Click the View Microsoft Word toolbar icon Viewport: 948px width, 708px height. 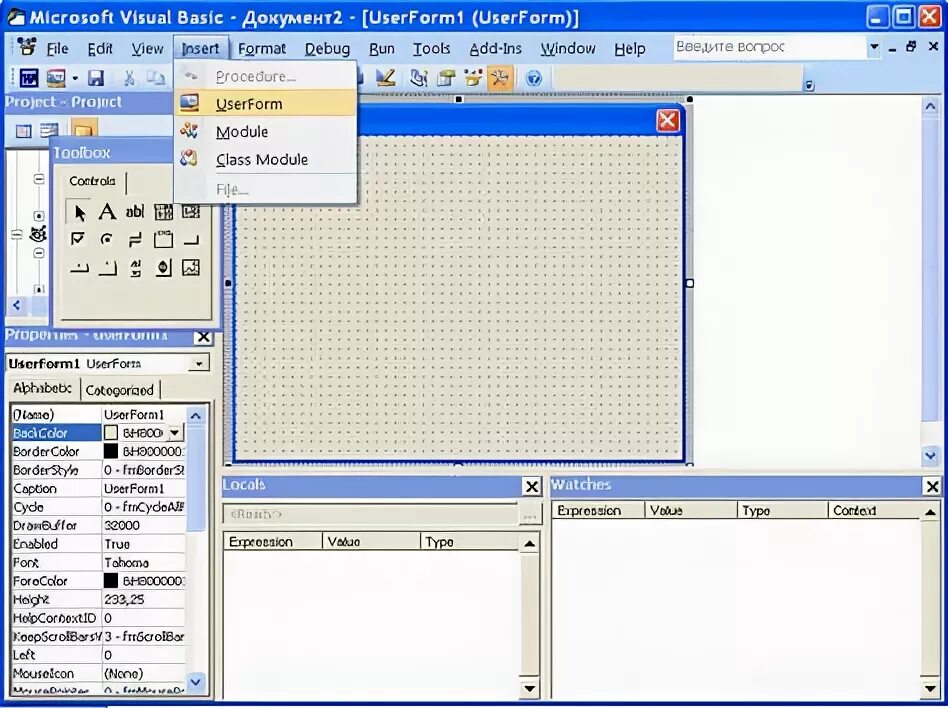[x=28, y=78]
